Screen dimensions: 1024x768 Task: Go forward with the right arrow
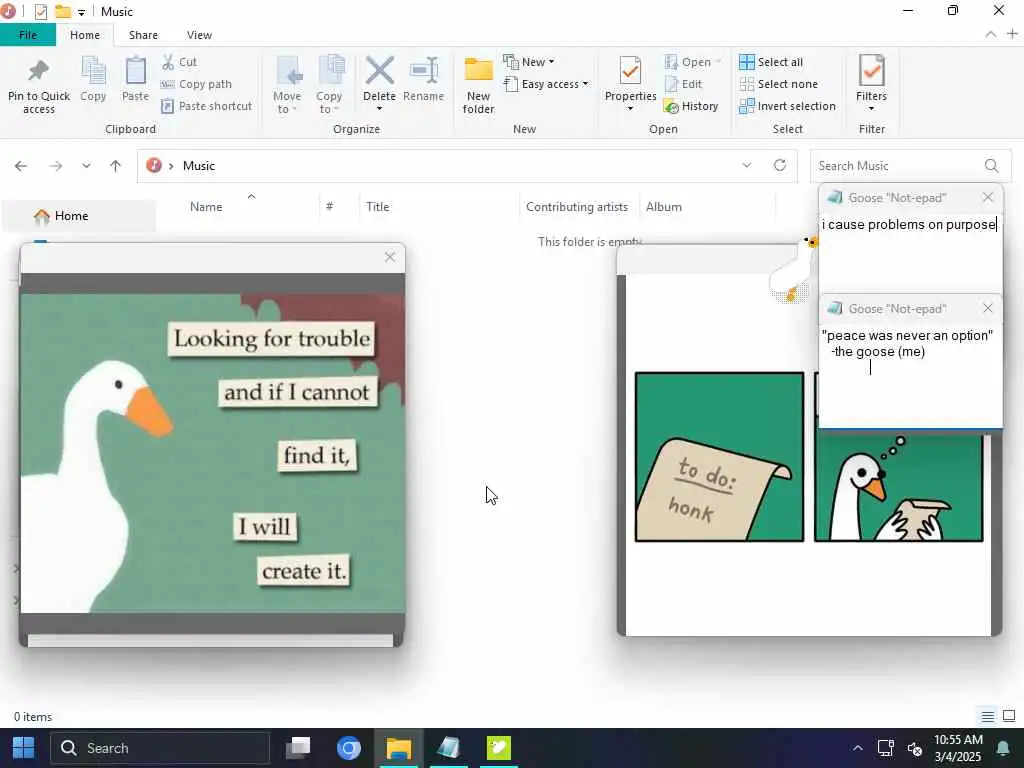pos(56,166)
